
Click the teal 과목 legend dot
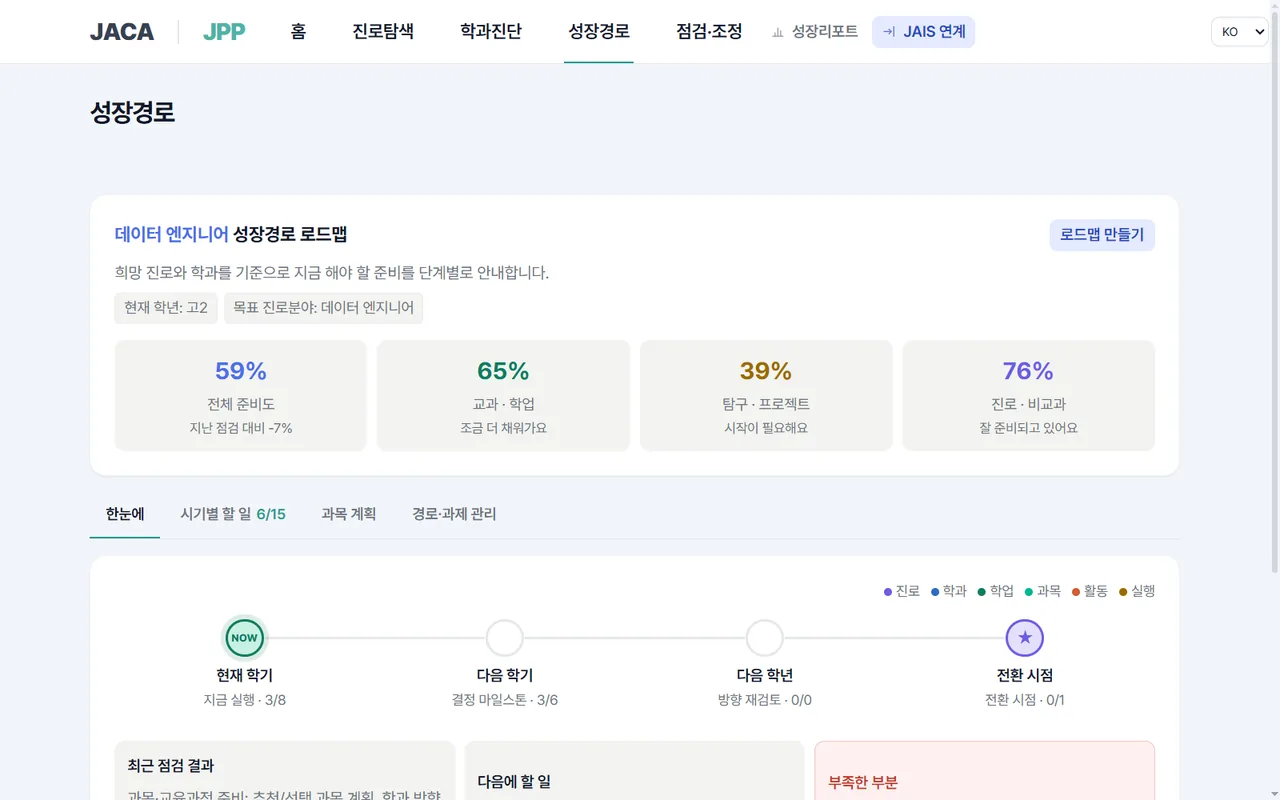[1029, 592]
